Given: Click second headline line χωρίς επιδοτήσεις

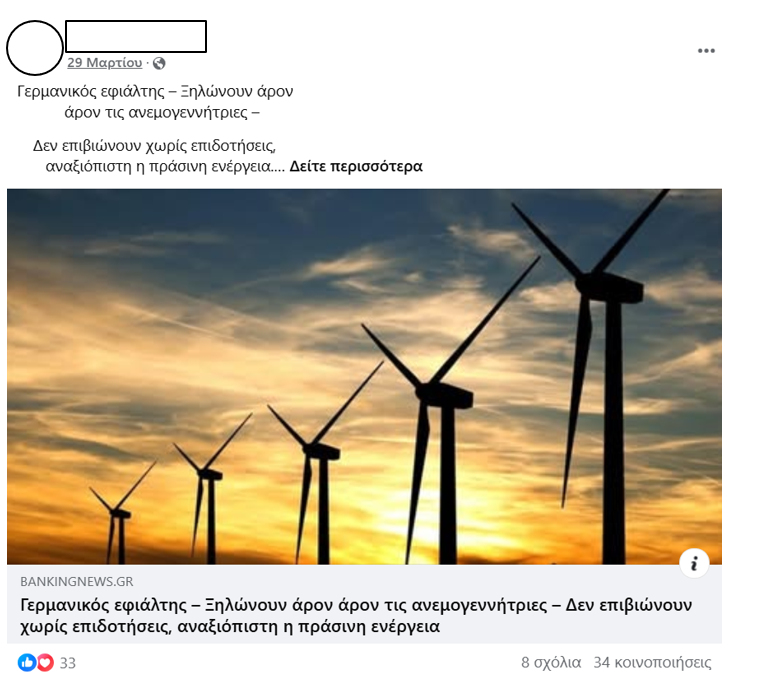Looking at the screenshot, I should 96,627.
